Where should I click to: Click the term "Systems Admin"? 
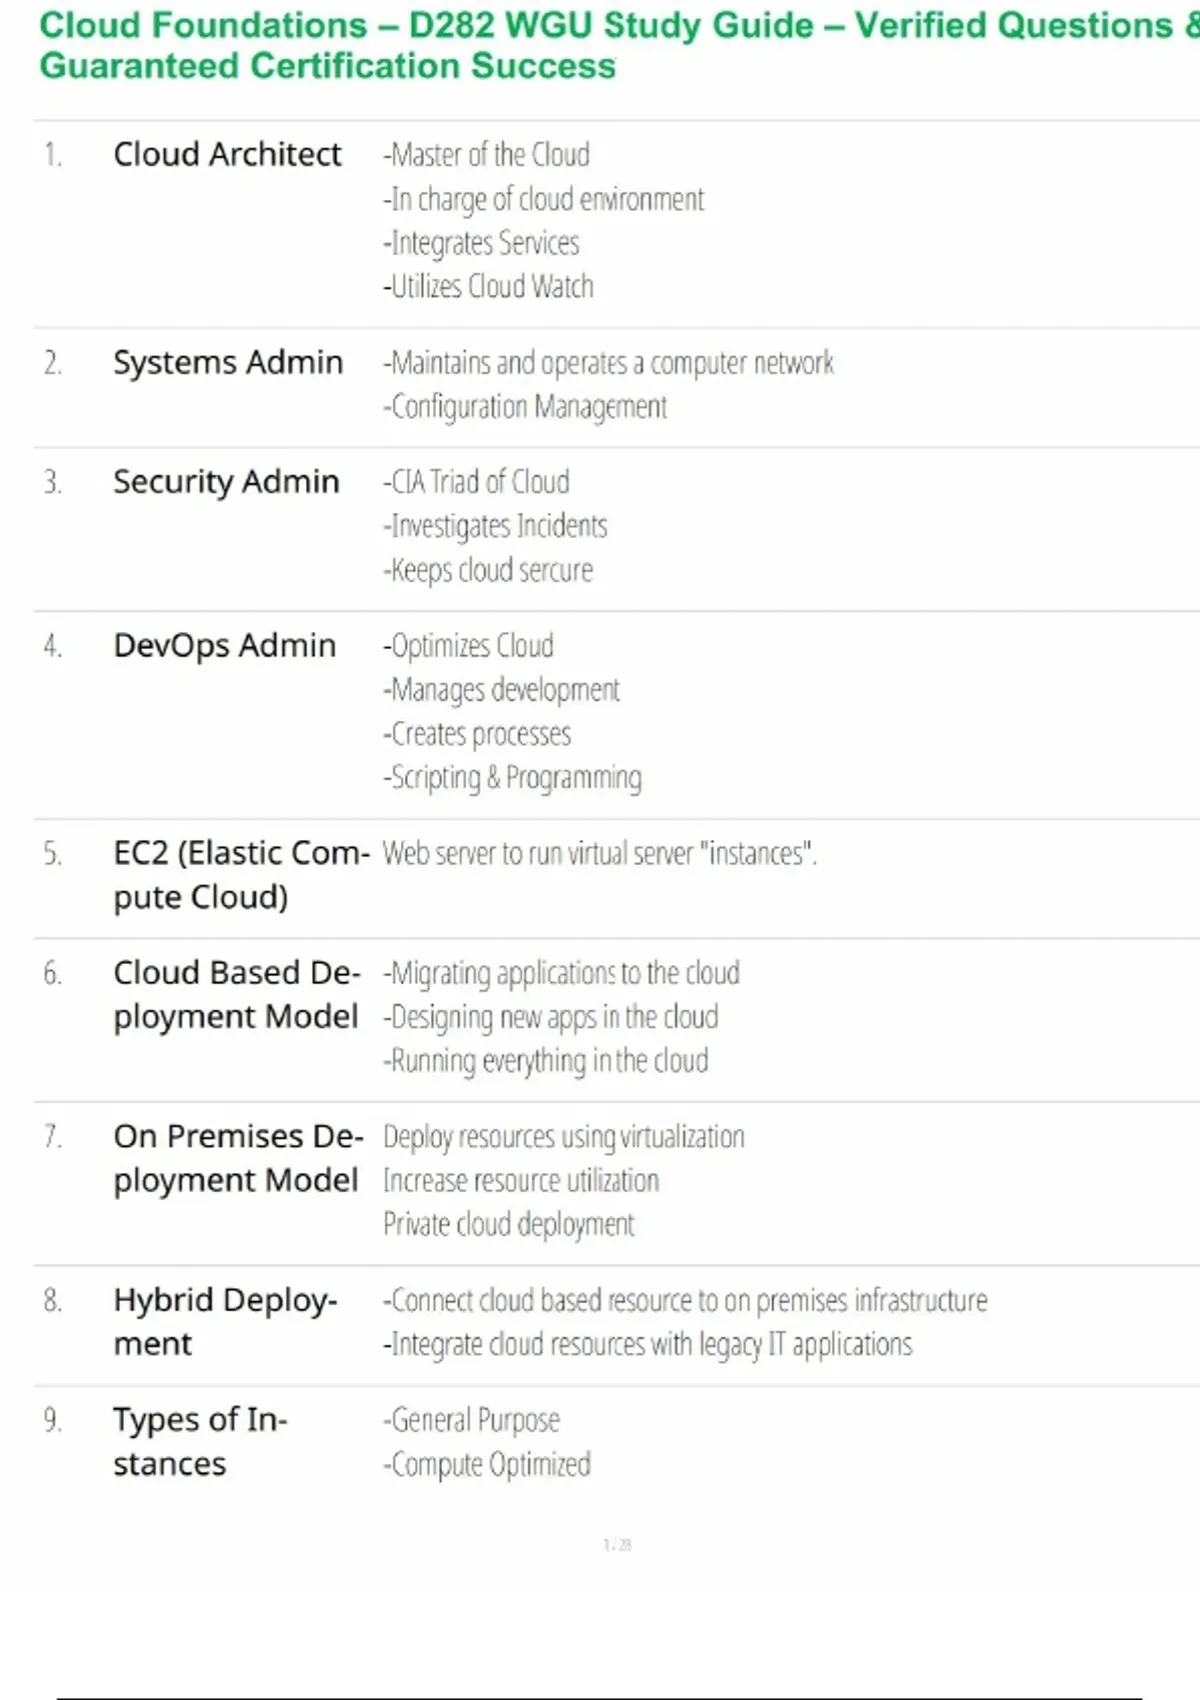click(x=228, y=362)
